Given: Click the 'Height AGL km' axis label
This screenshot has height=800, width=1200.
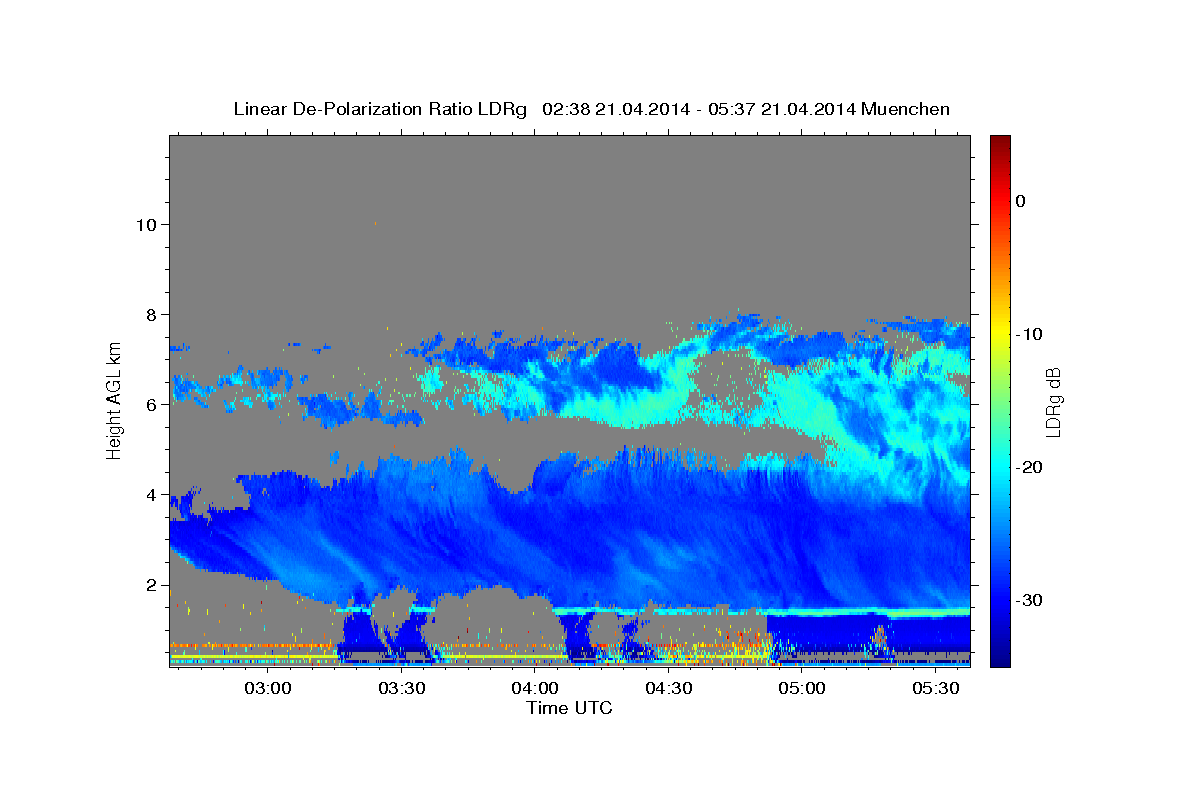Looking at the screenshot, I should point(114,400).
